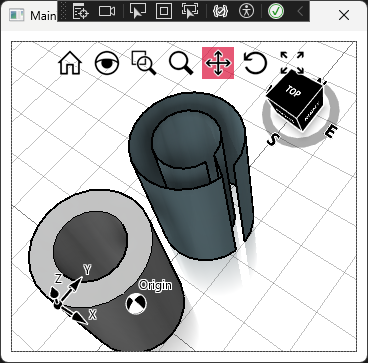Viewport: 368px width, 363px height.
Task: Click the camera recording debug icon
Action: [x=107, y=11]
